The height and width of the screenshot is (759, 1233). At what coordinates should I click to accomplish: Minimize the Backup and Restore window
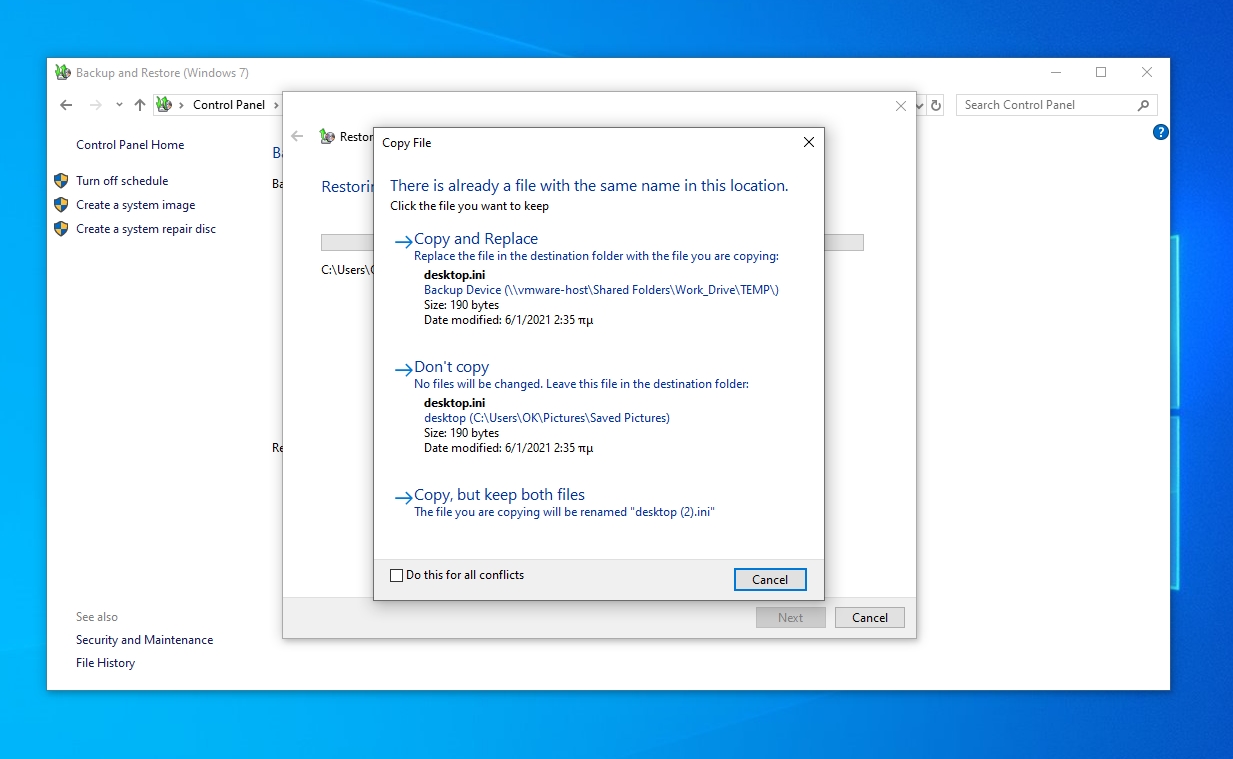click(1055, 72)
